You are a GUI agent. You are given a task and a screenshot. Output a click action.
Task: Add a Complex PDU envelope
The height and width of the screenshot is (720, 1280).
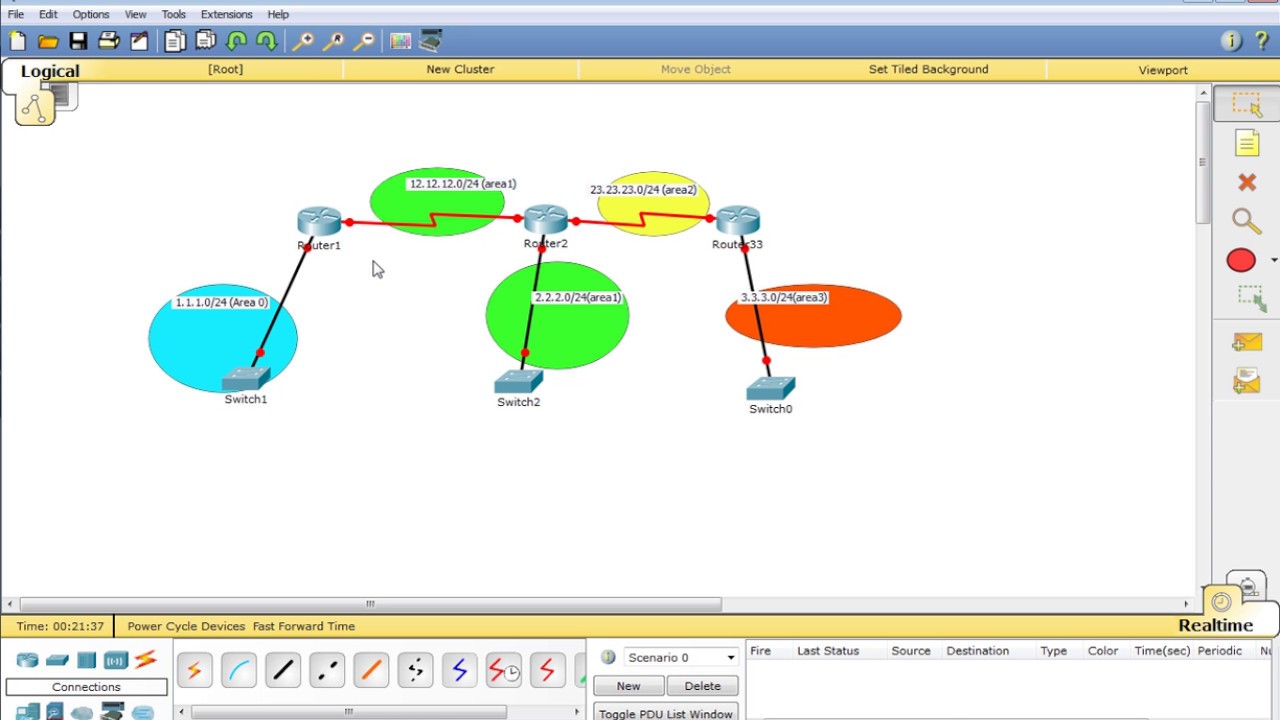point(1246,381)
